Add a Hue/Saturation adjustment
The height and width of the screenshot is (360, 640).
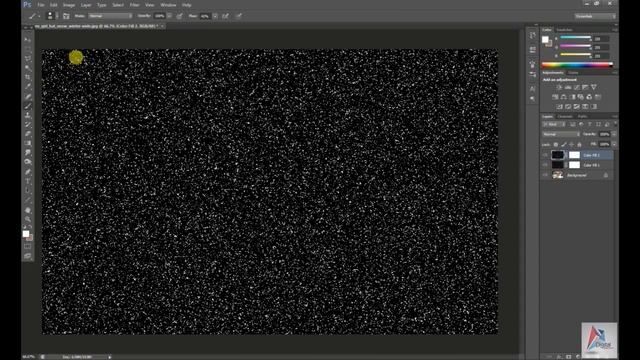[555, 97]
